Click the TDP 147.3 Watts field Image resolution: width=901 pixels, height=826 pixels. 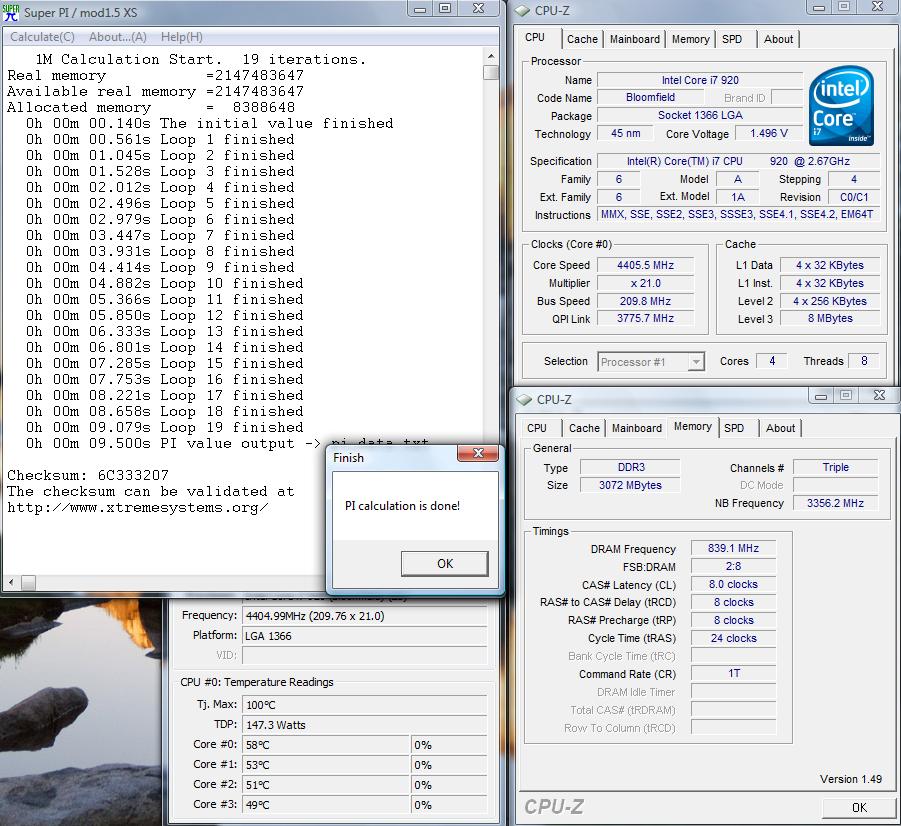point(364,725)
